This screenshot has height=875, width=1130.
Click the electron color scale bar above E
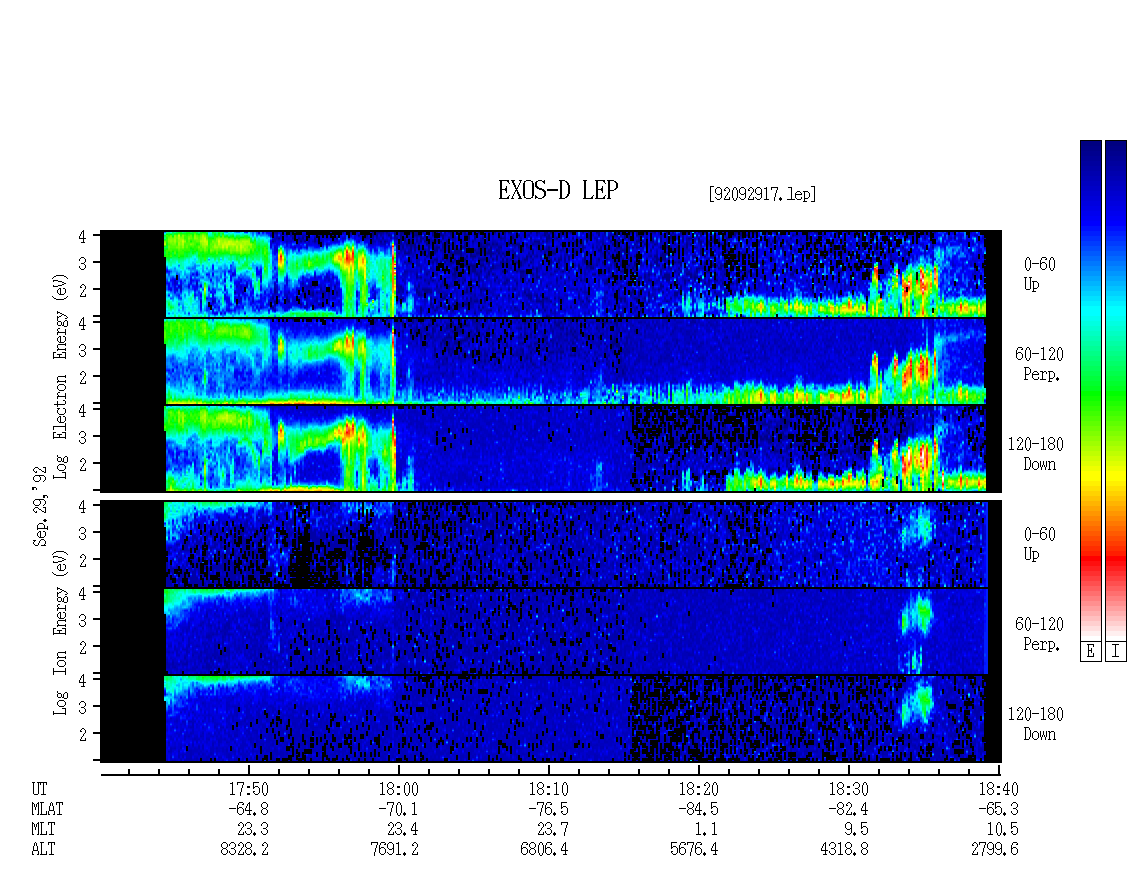[x=1090, y=390]
